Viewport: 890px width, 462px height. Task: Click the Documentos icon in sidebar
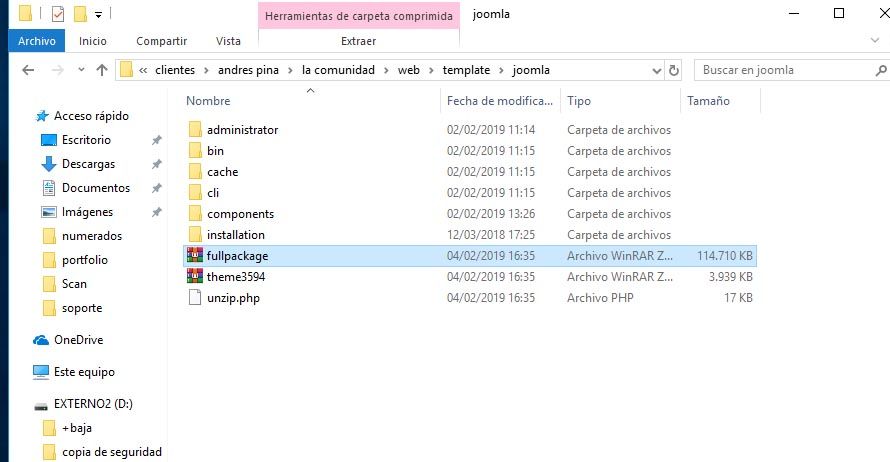pos(49,188)
